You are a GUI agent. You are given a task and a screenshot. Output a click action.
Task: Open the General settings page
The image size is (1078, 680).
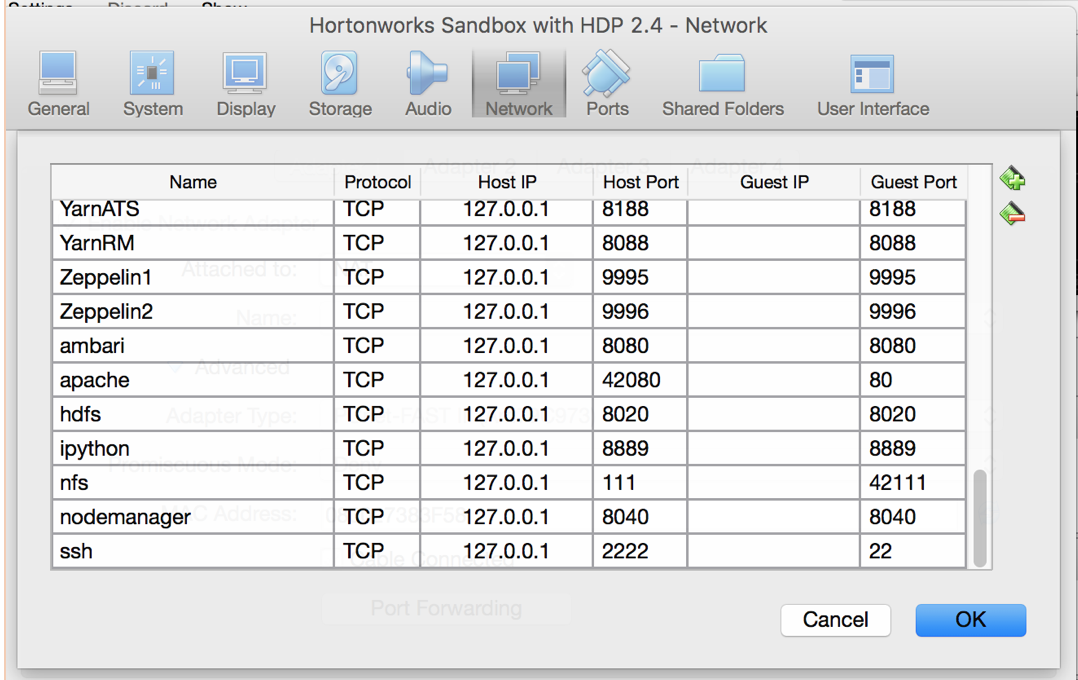click(x=58, y=82)
